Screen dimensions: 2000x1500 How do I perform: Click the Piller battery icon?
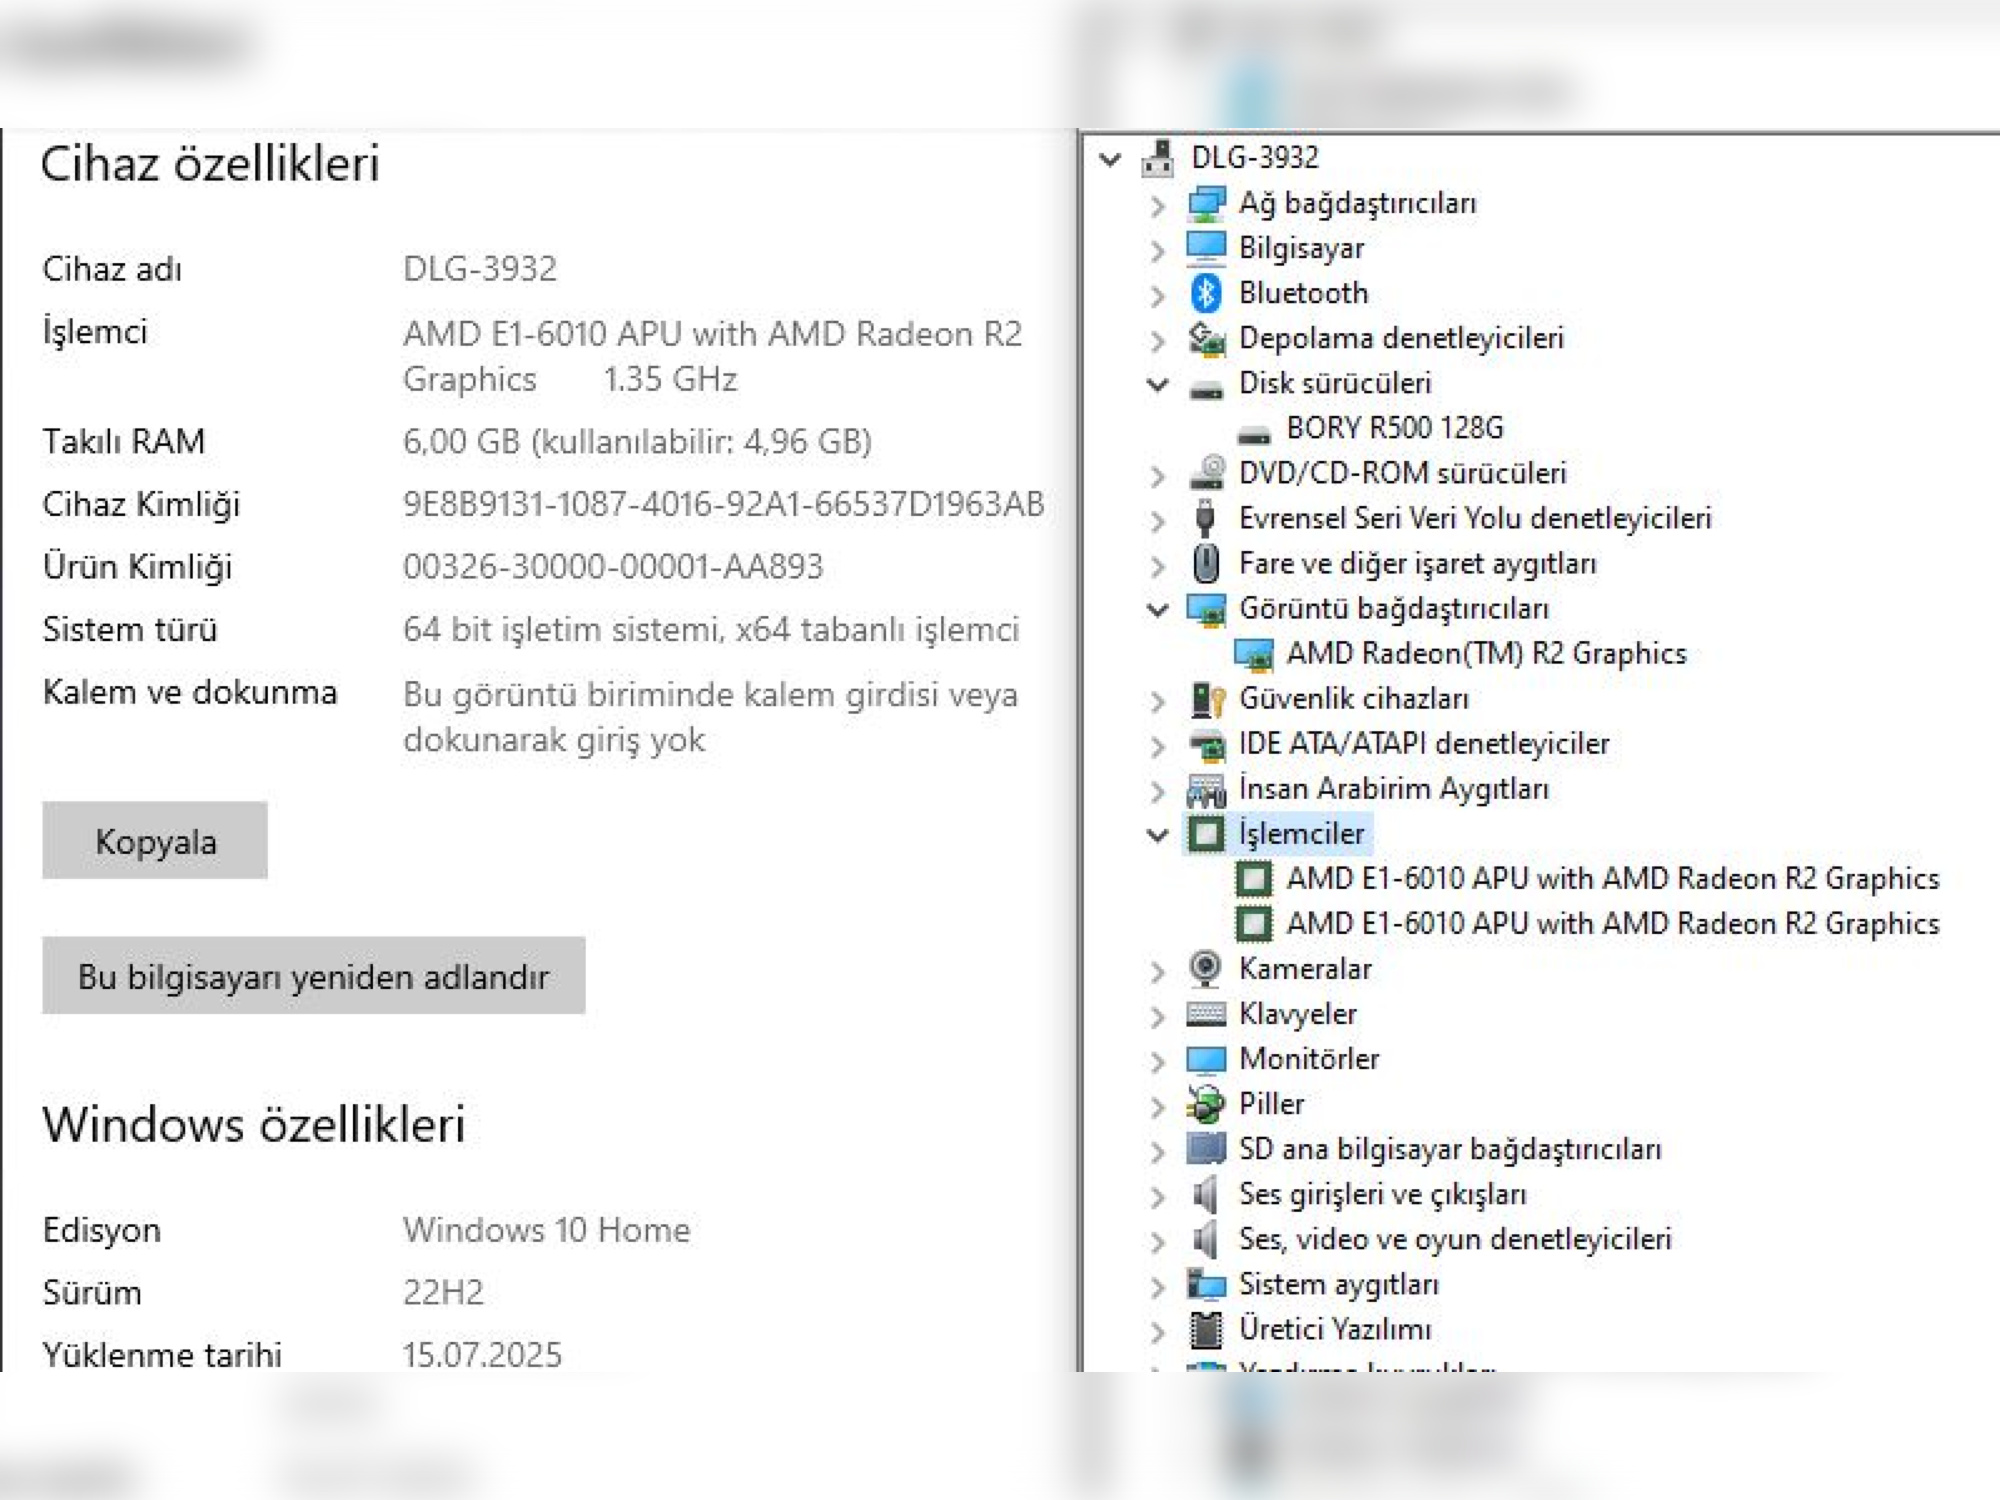pyautogui.click(x=1206, y=1104)
